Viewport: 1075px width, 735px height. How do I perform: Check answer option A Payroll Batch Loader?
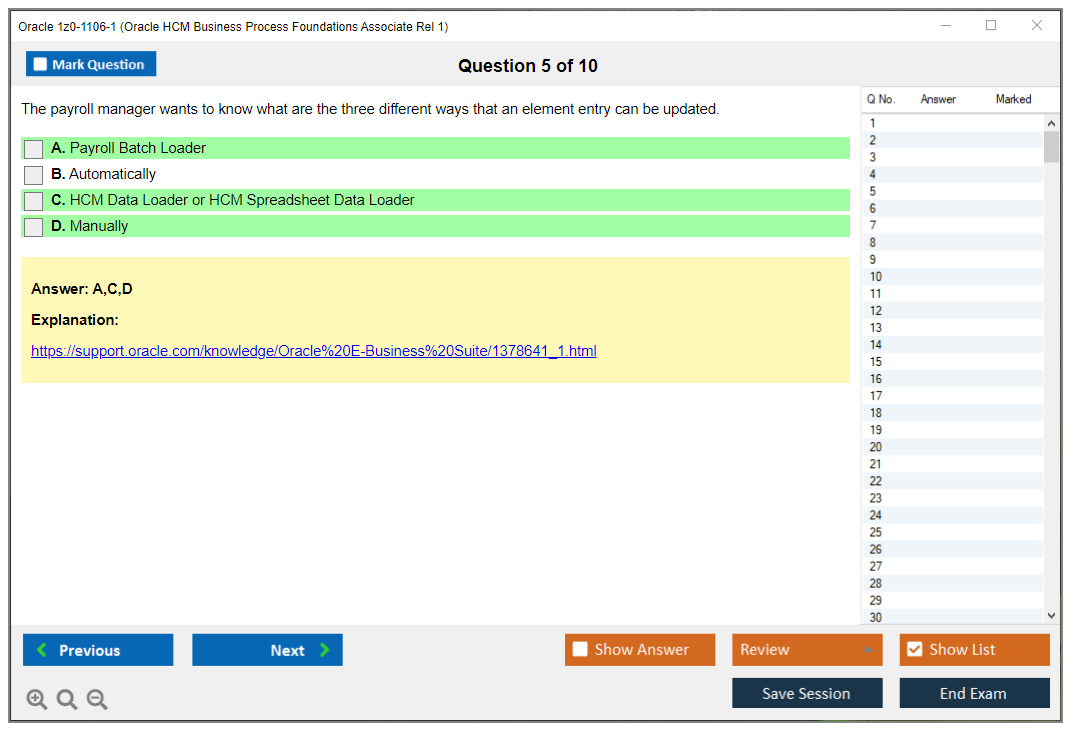coord(32,148)
